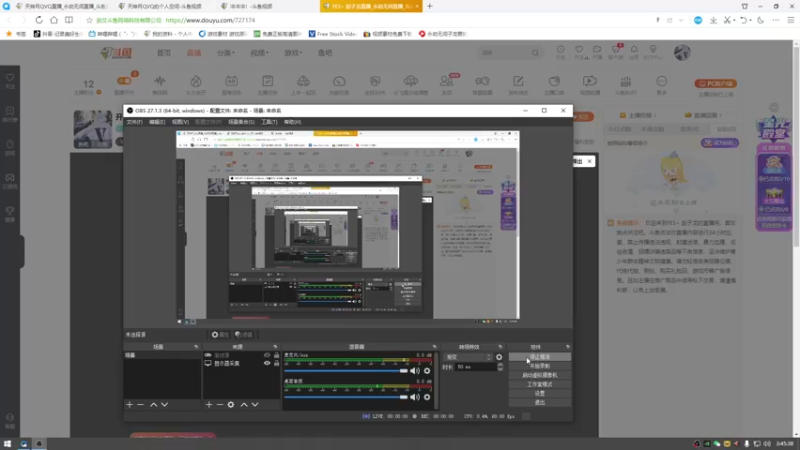Image resolution: width=800 pixels, height=450 pixels.
Task: Pop out the Scenes dock panel icon
Action: point(196,347)
